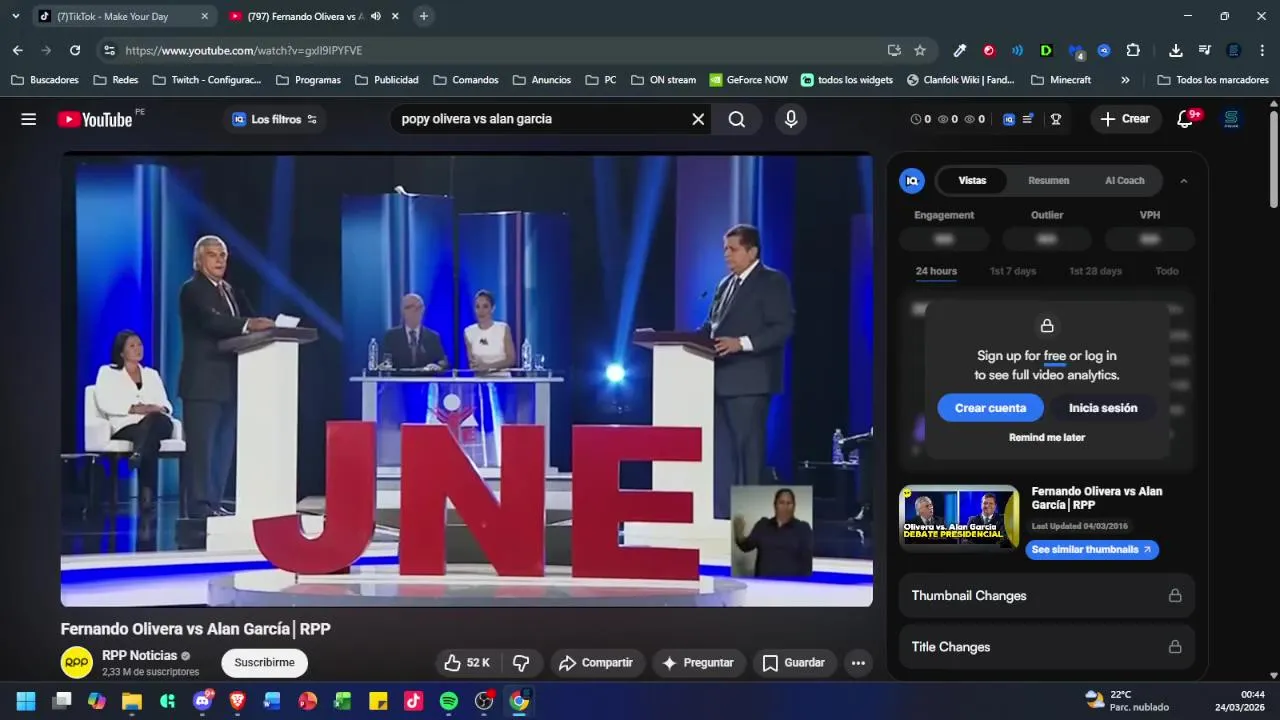Select the 24 hours range tab

pyautogui.click(x=936, y=271)
